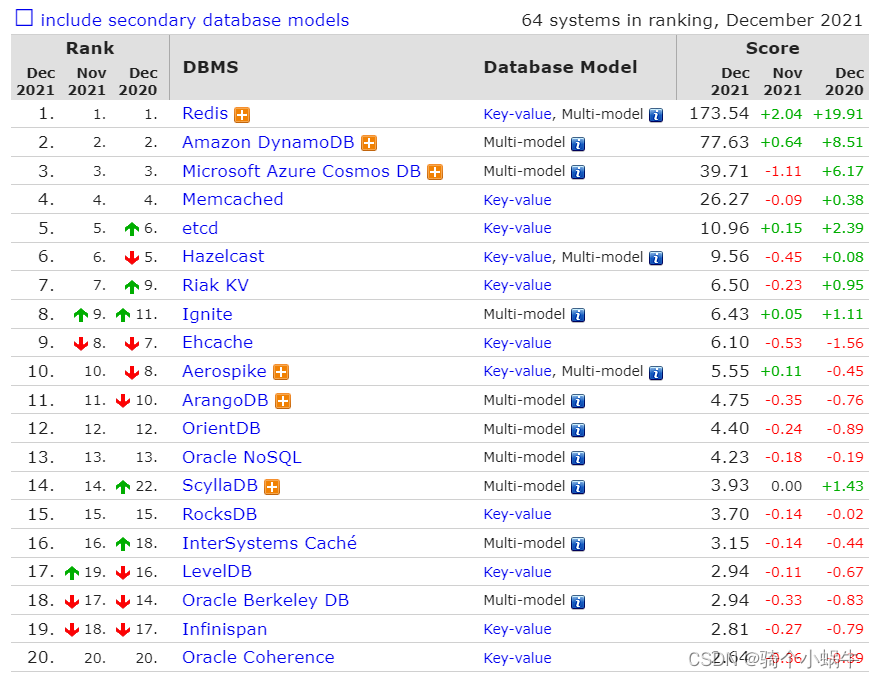Open the Multi-model info icon for Ignite
The height and width of the screenshot is (678, 875).
tap(578, 315)
